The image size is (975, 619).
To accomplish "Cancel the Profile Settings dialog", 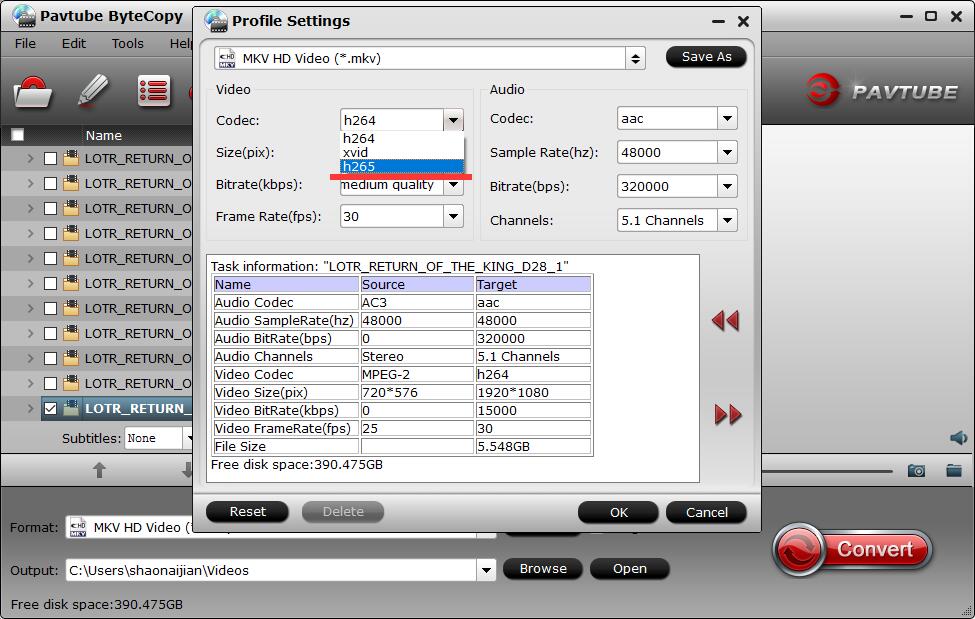I will click(706, 512).
